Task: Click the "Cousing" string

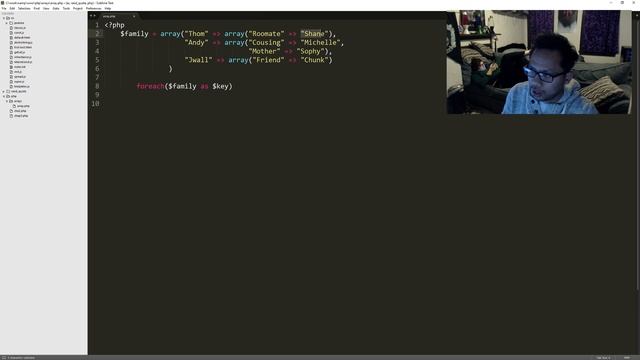Action: [266, 42]
